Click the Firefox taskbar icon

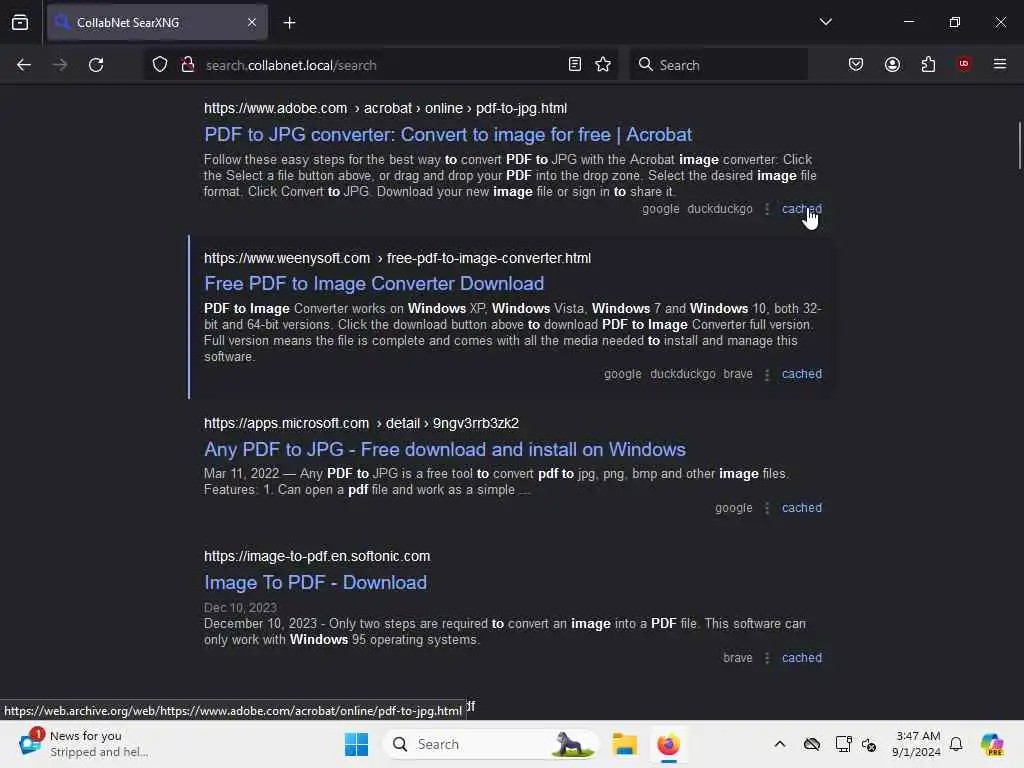pyautogui.click(x=668, y=744)
